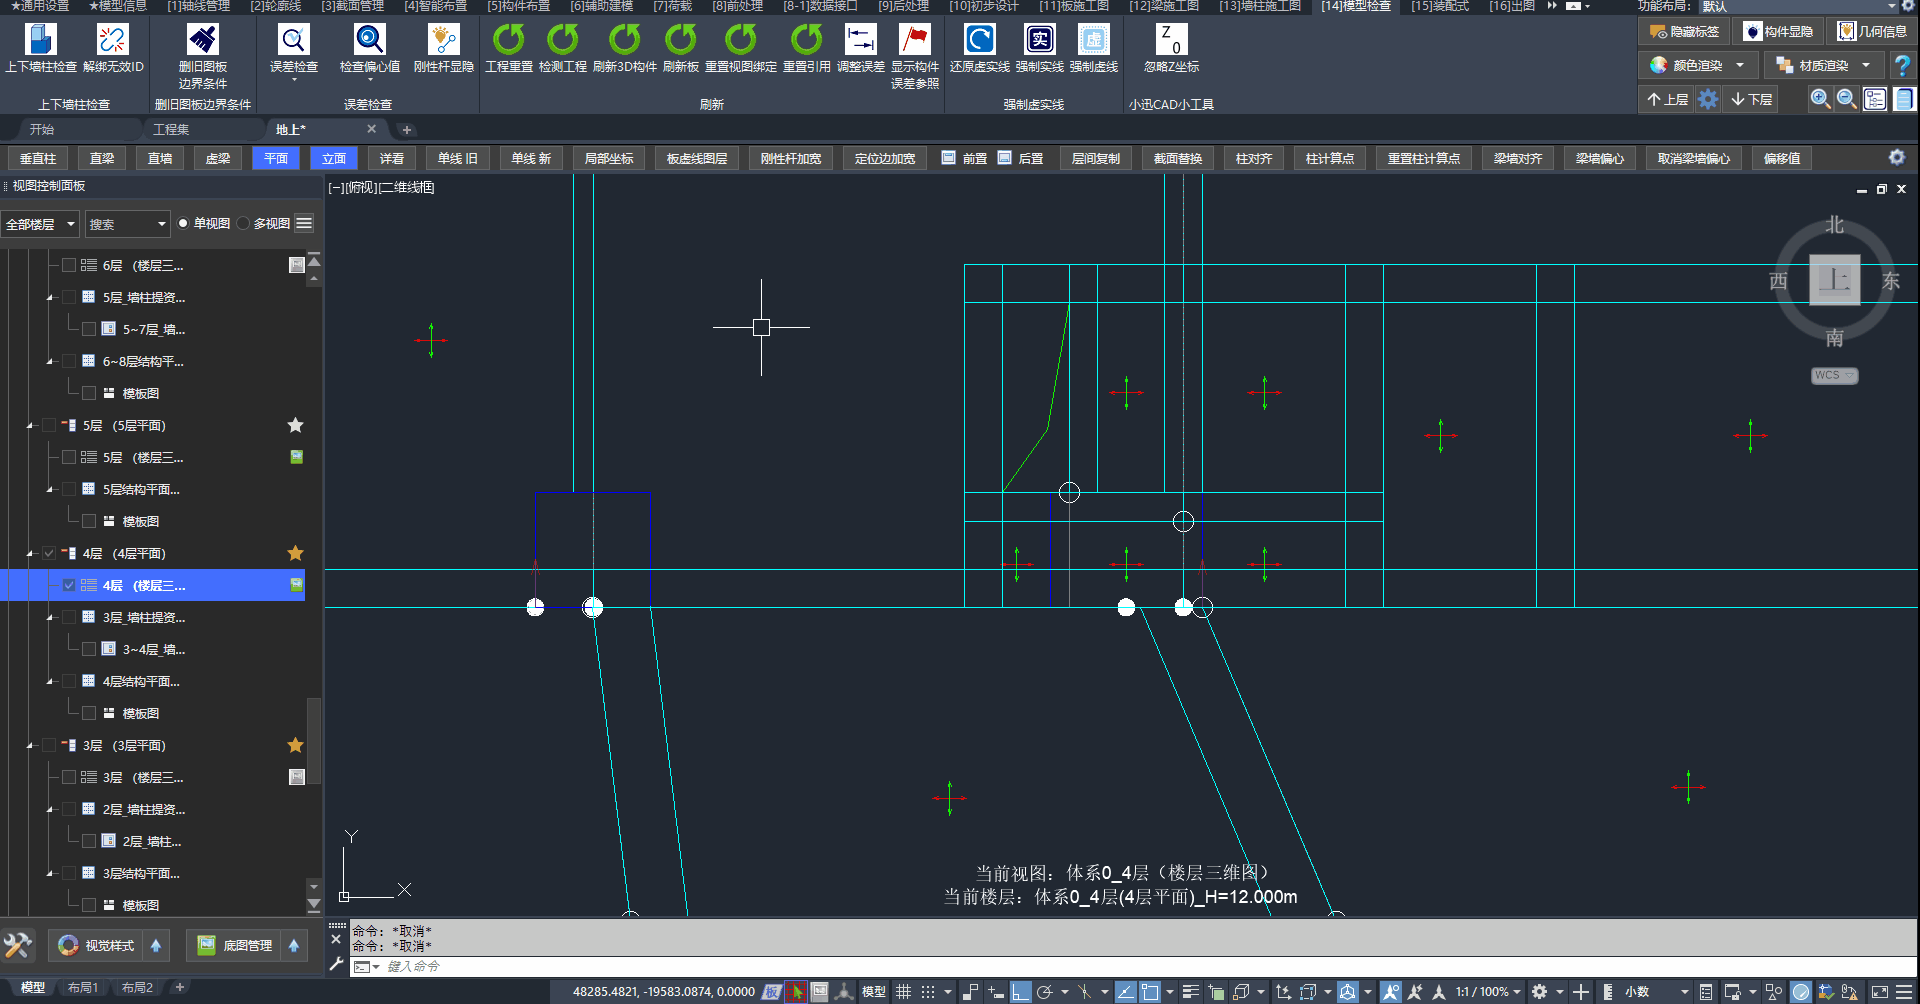Click the 误差检查 magnifier icon
The image size is (1920, 1004).
click(x=293, y=40)
